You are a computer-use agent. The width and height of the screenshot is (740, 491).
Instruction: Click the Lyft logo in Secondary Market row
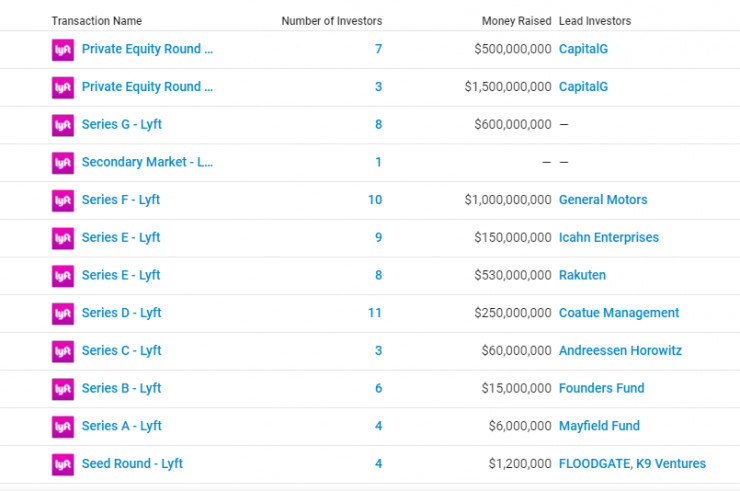pyautogui.click(x=63, y=162)
